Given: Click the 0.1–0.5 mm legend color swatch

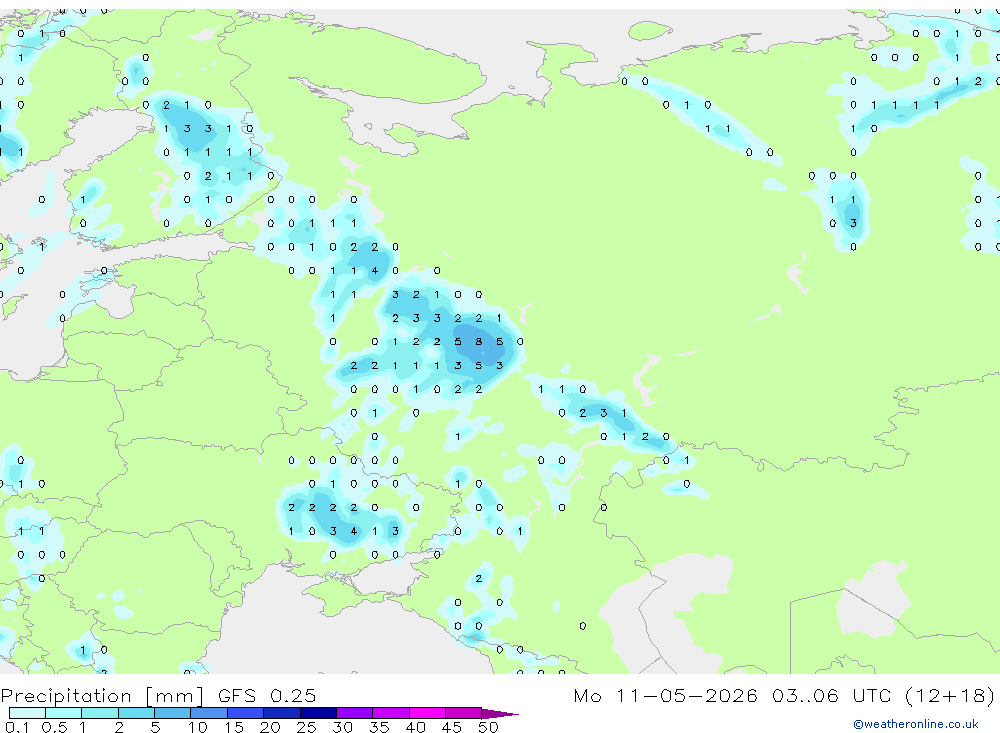Looking at the screenshot, I should (x=27, y=713).
